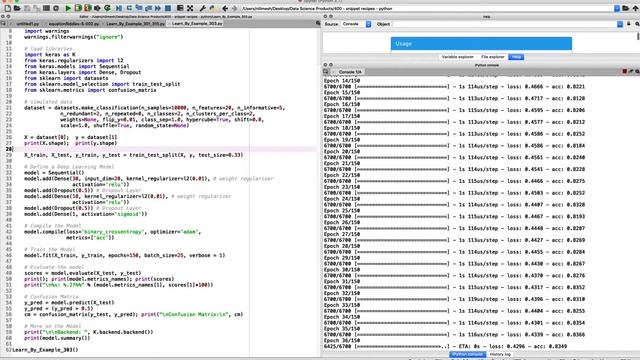Run the current cell

[x=78, y=8]
